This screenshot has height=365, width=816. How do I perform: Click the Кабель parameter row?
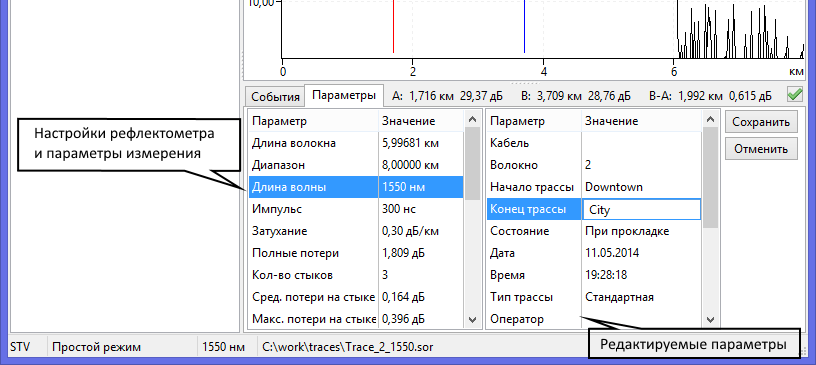click(594, 143)
